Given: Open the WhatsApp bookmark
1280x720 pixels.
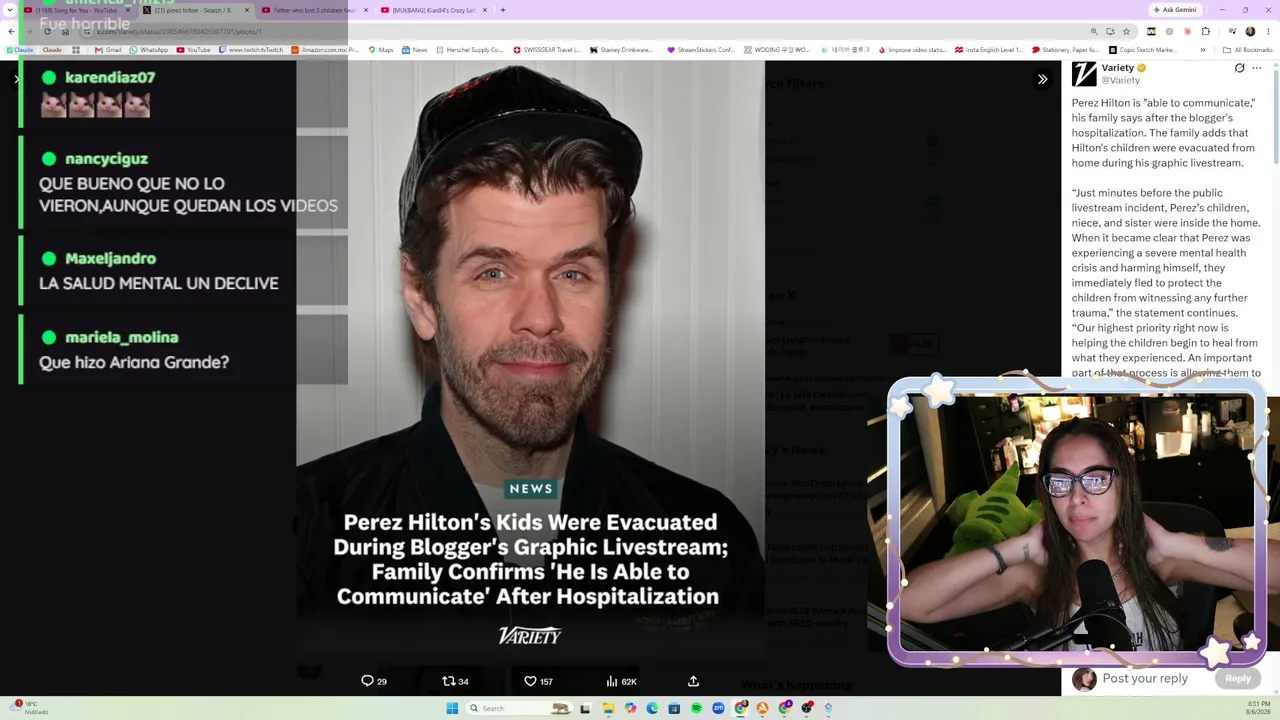Looking at the screenshot, I should pyautogui.click(x=149, y=50).
